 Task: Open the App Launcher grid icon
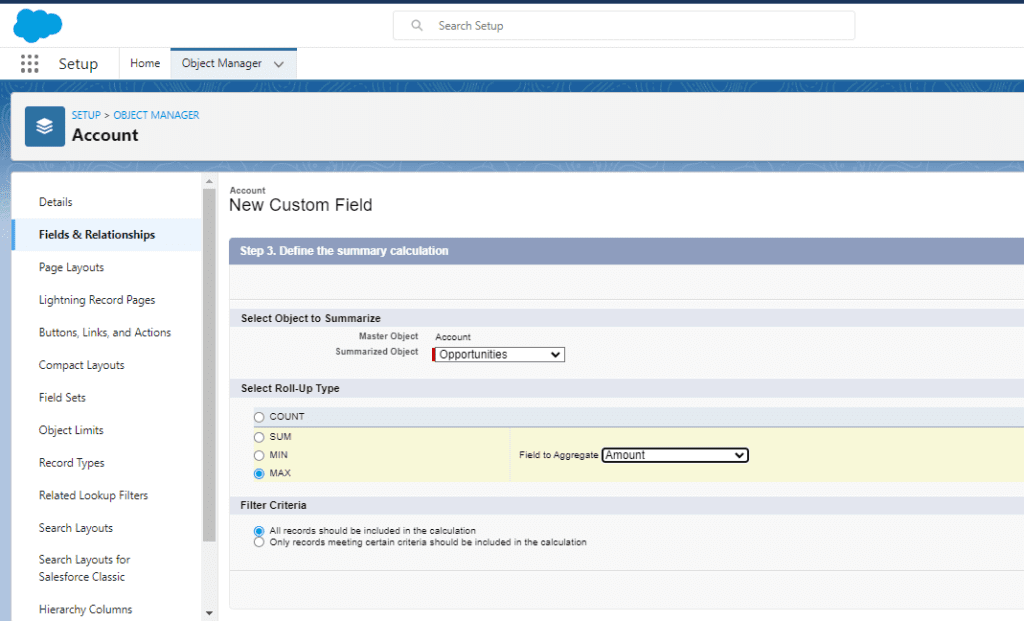pyautogui.click(x=29, y=63)
